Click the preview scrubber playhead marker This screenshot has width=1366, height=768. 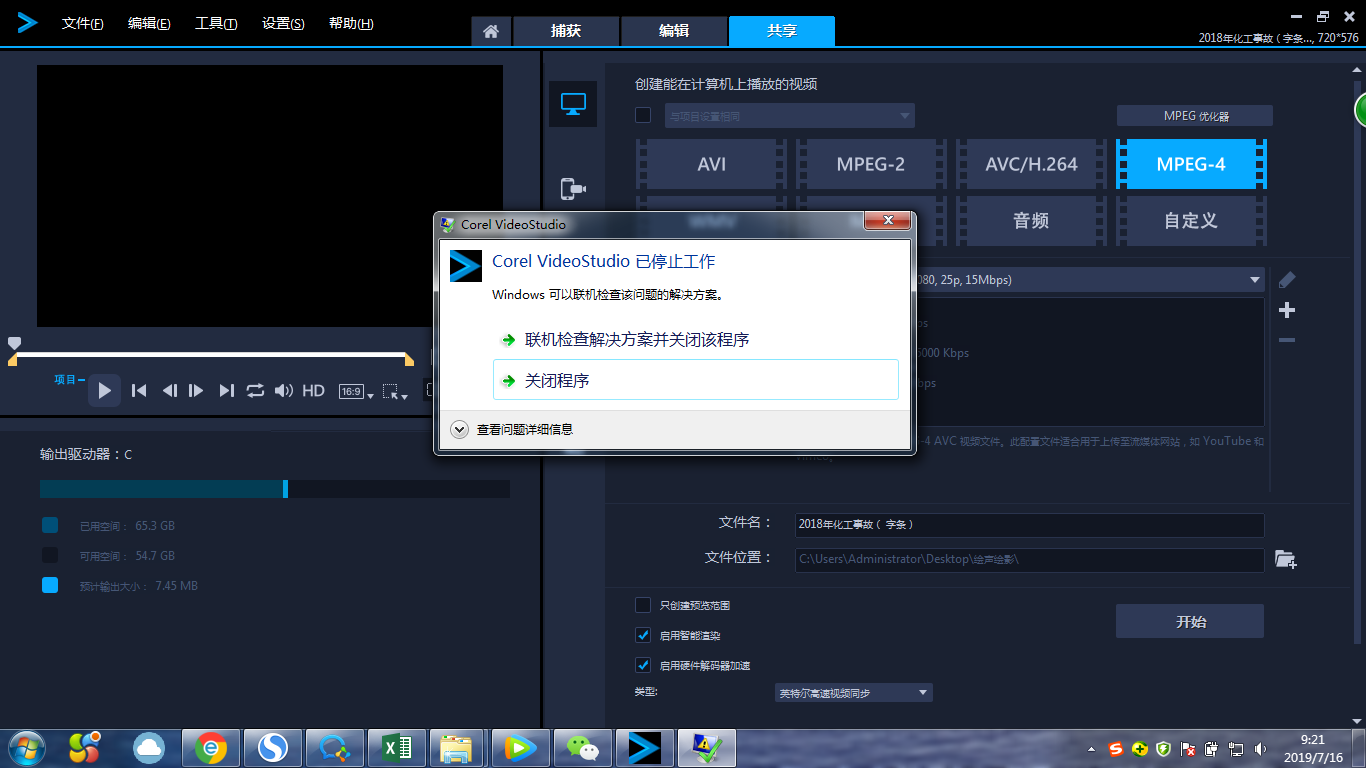14,344
